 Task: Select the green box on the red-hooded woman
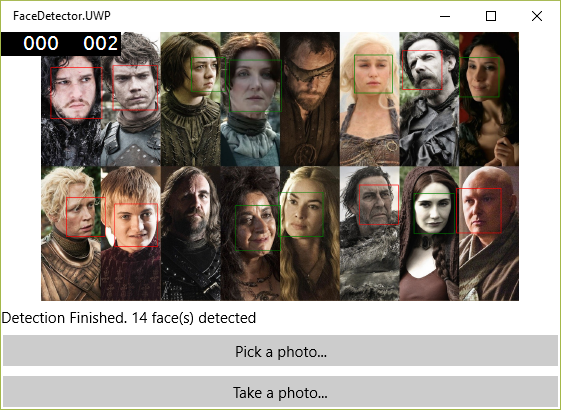(434, 214)
